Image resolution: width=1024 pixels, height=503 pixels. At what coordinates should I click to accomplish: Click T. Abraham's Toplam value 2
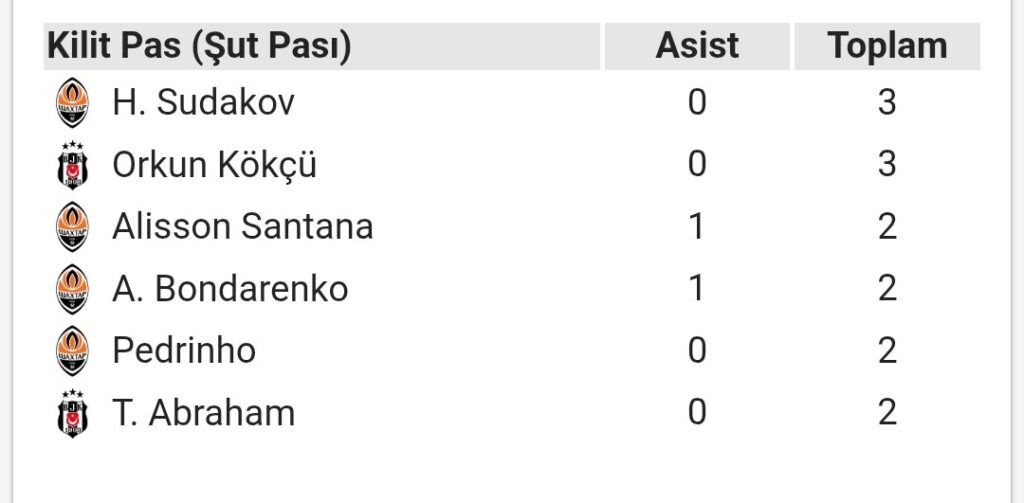[887, 413]
